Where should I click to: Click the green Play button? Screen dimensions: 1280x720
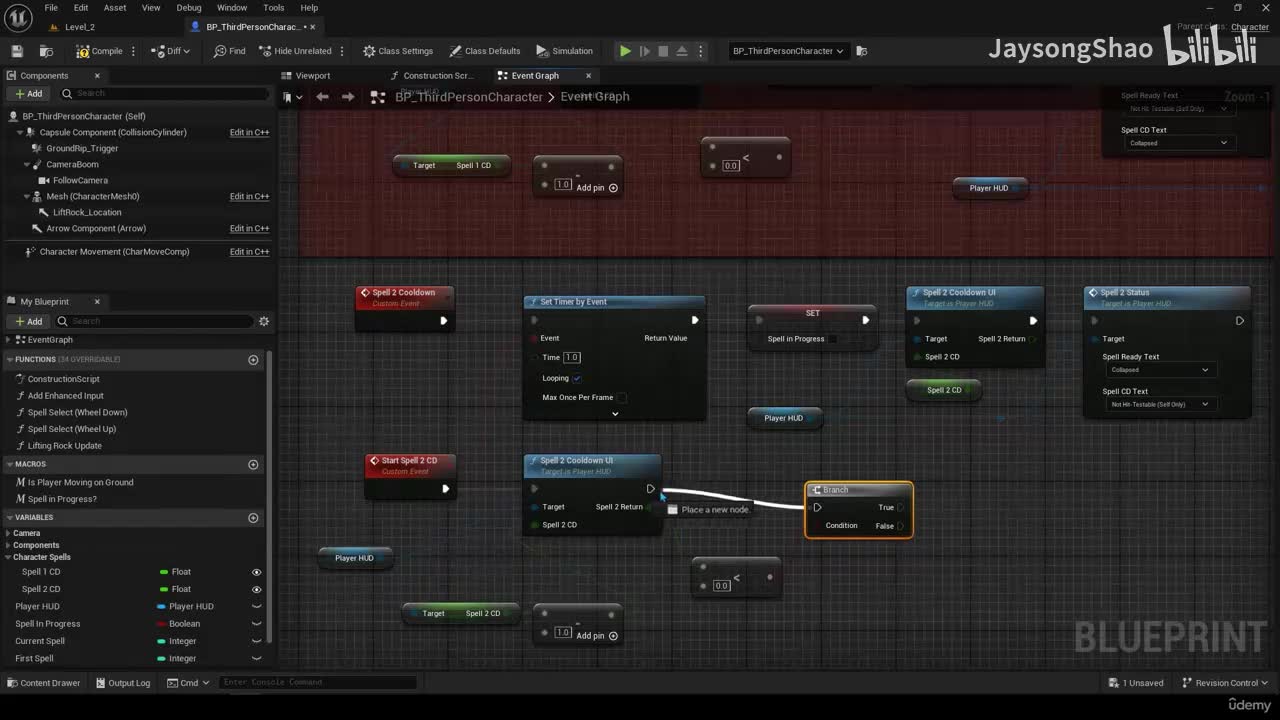click(625, 51)
